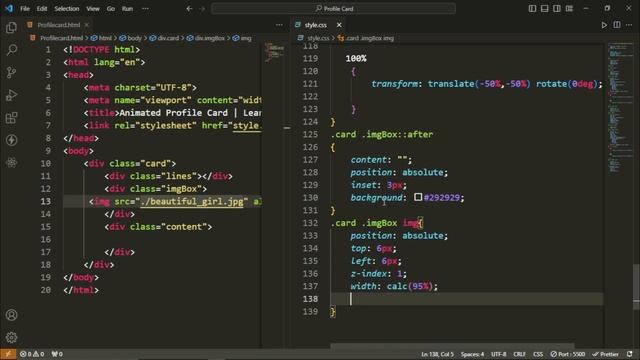Viewport: 640px width, 360px height.
Task: Go forward with the right arrow
Action: click(x=202, y=9)
